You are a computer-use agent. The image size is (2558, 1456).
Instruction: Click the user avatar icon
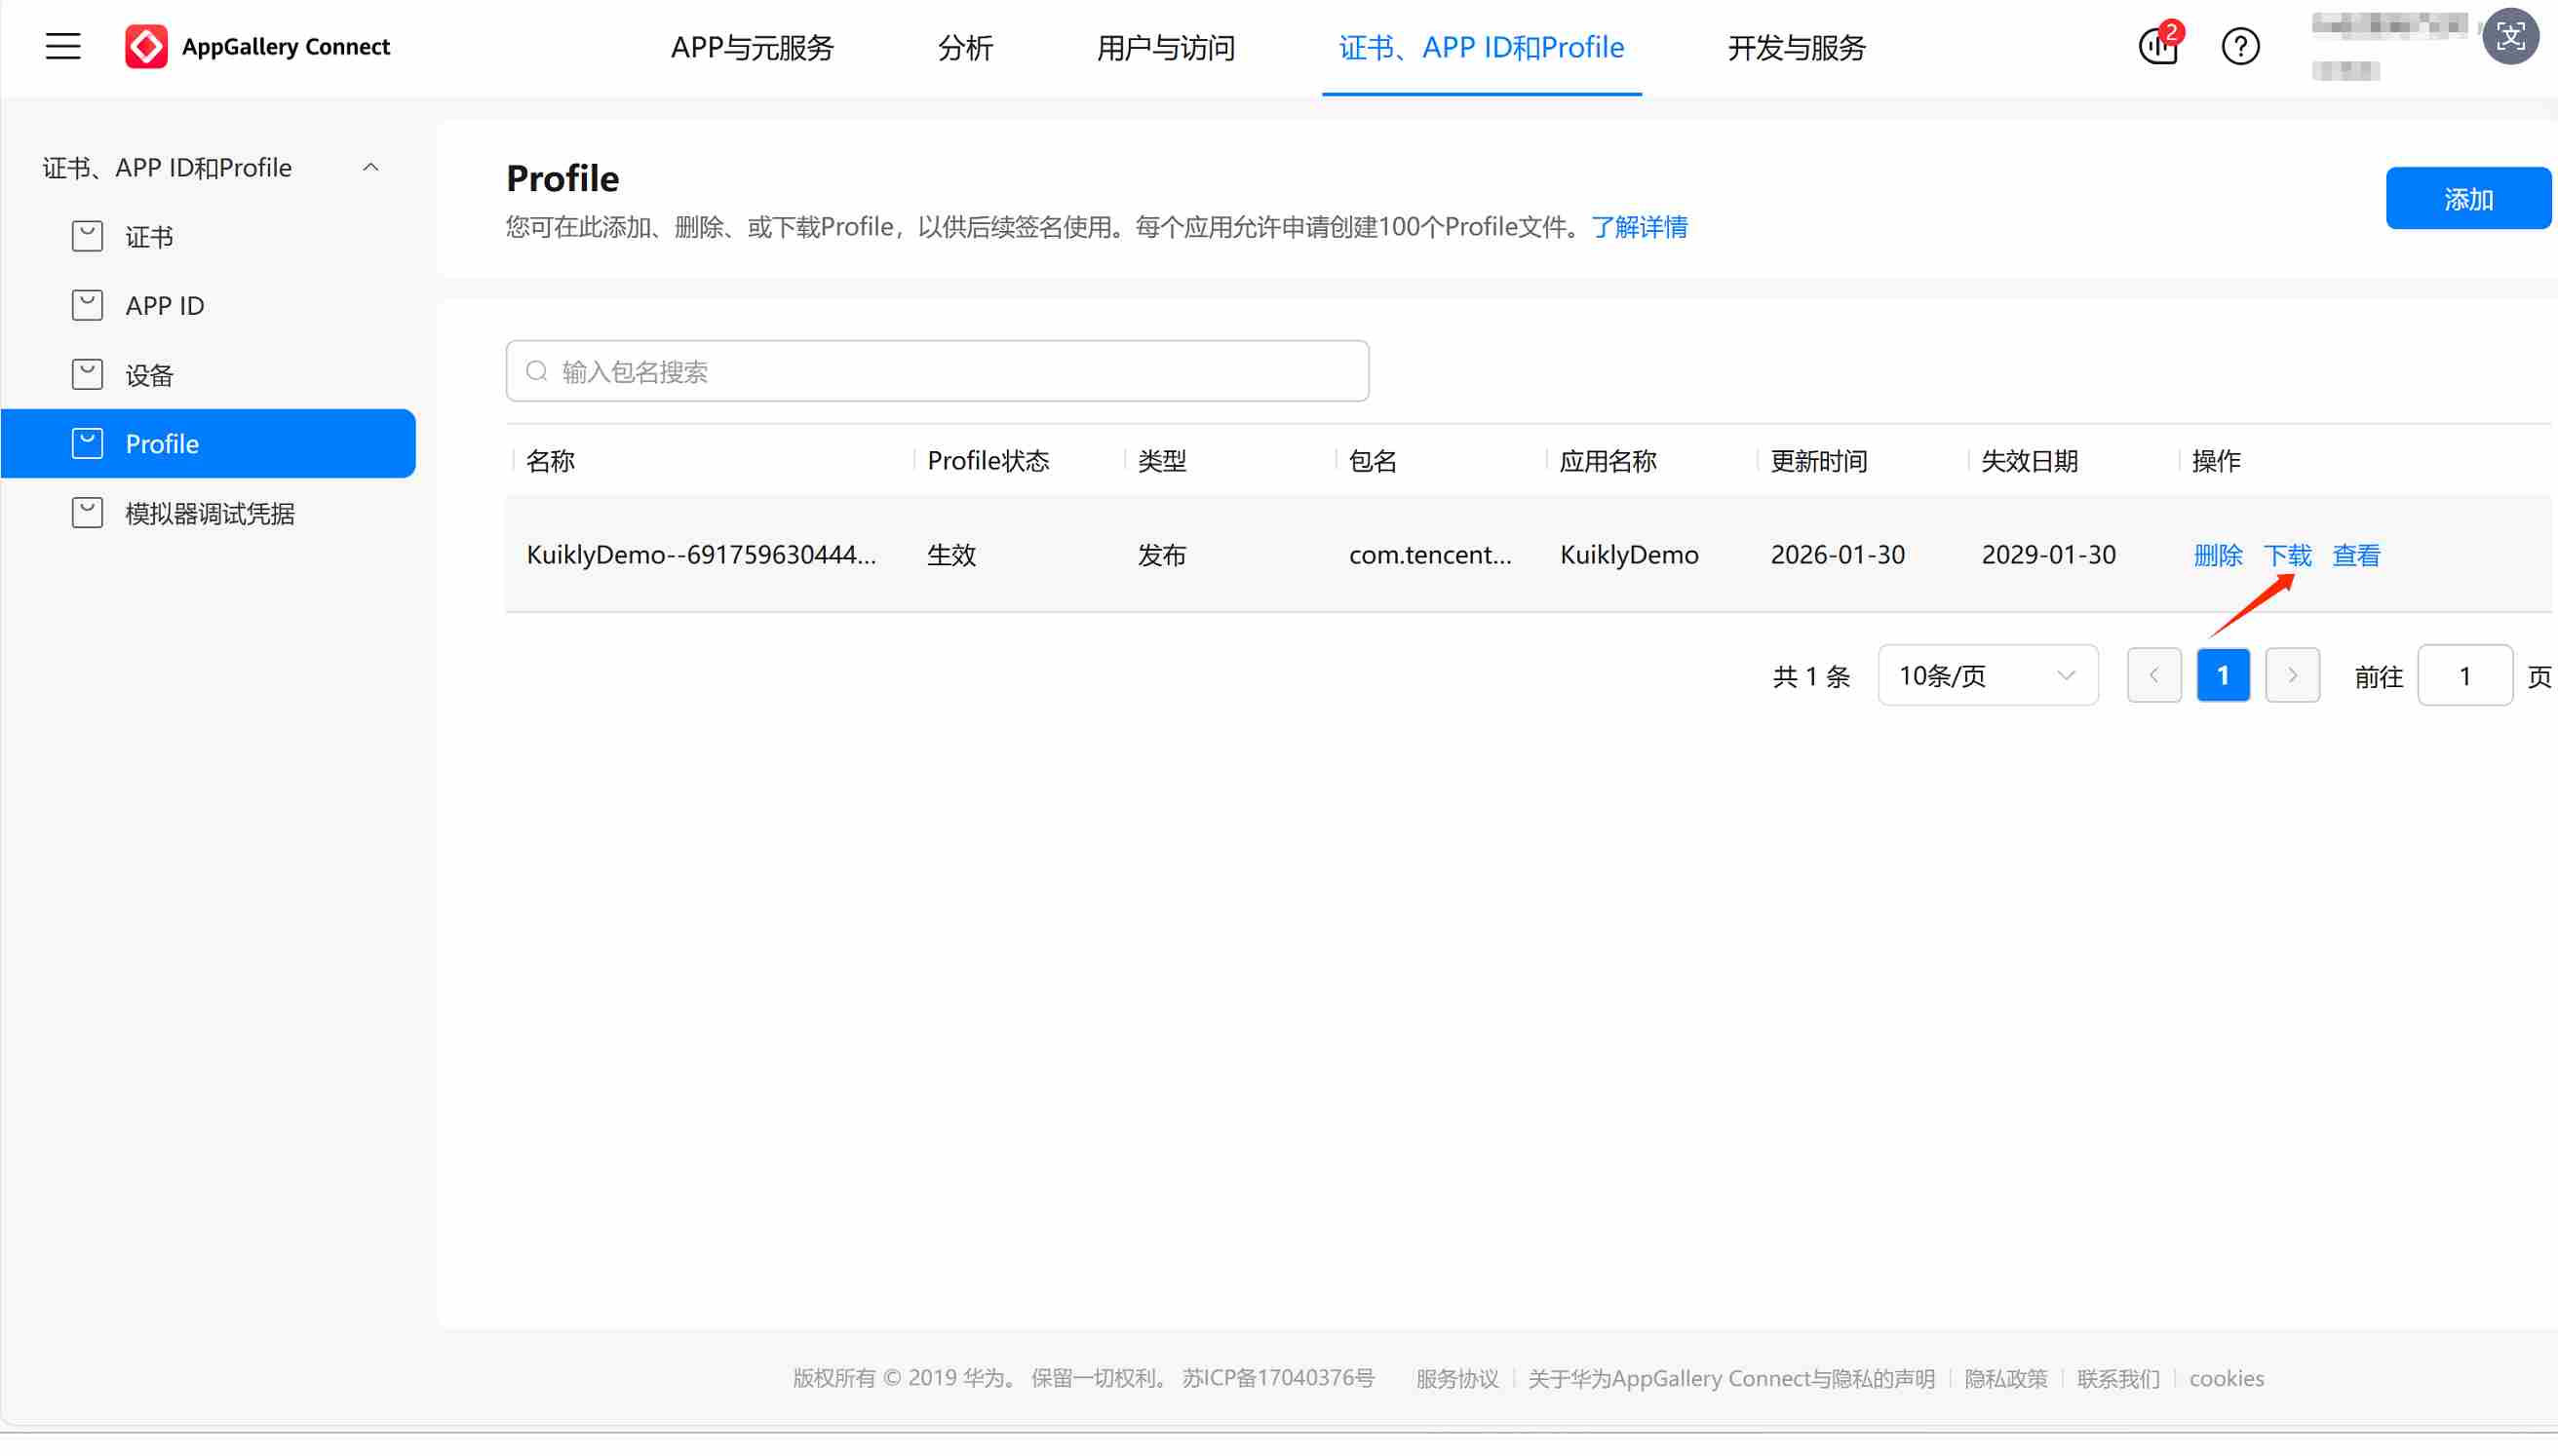tap(2509, 38)
